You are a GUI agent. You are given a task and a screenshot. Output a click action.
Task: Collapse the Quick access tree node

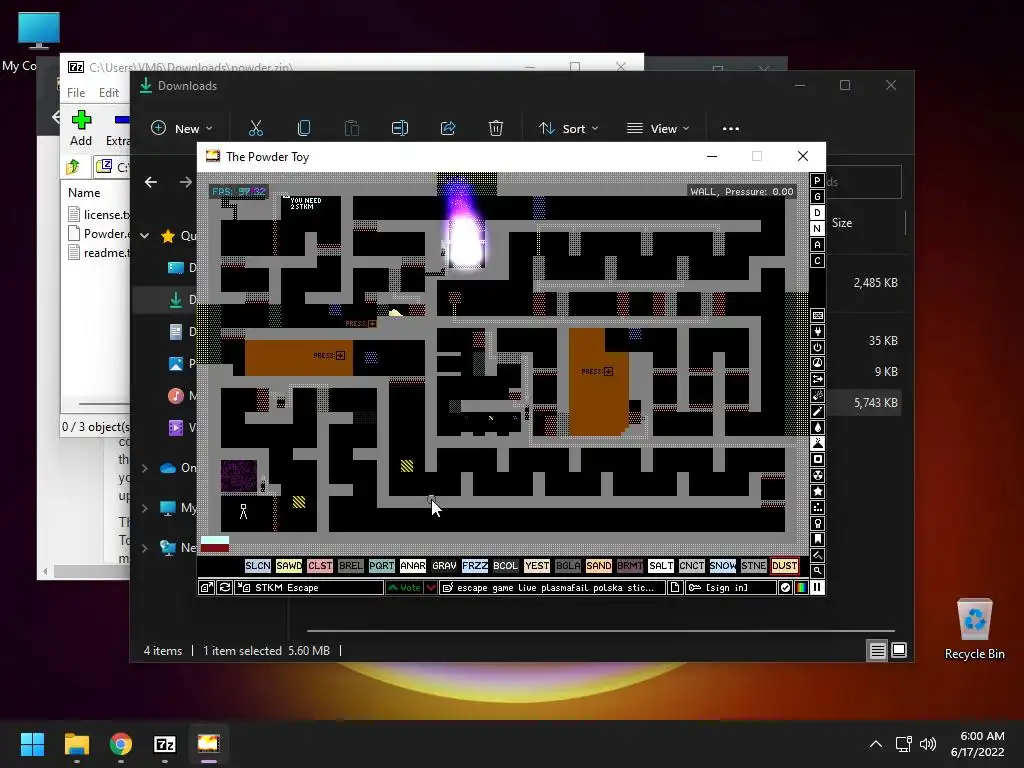(145, 236)
